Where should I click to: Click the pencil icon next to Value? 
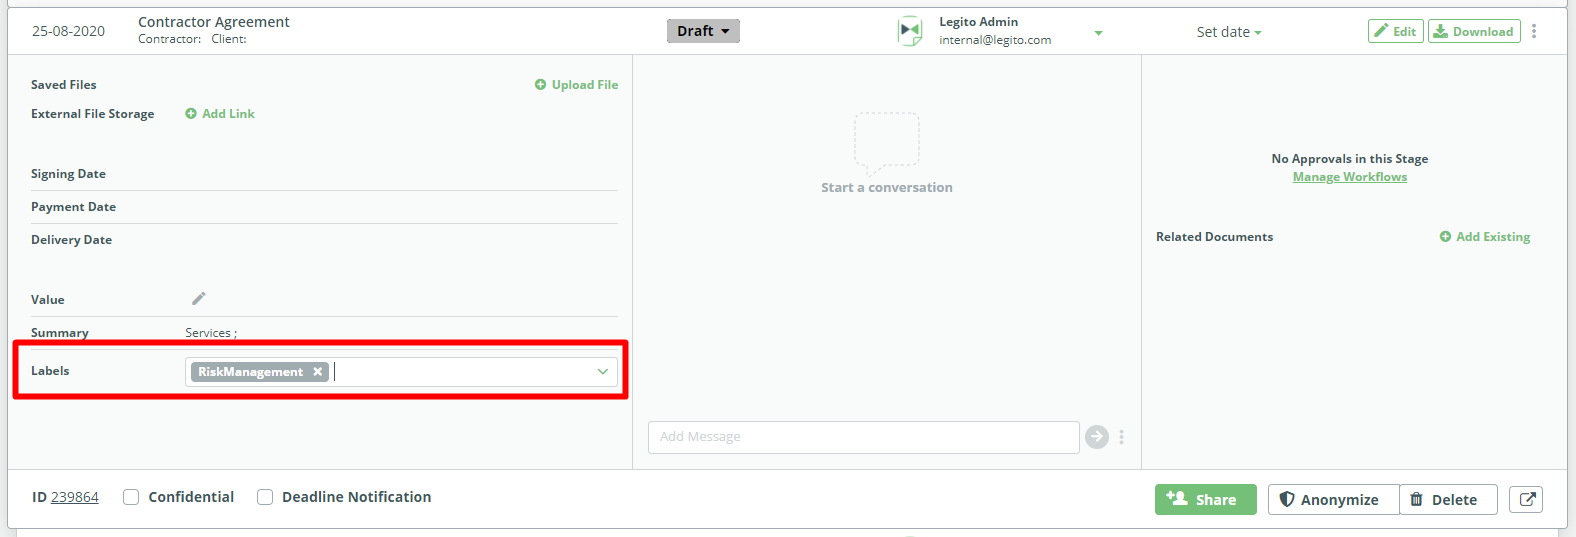pos(199,298)
